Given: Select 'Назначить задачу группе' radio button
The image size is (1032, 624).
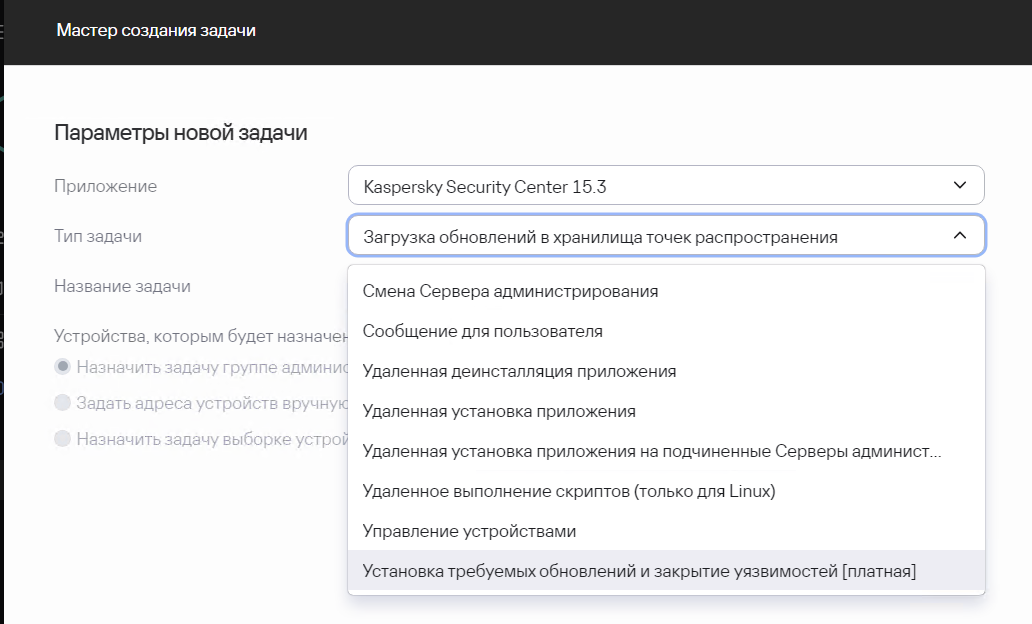Looking at the screenshot, I should pyautogui.click(x=63, y=367).
